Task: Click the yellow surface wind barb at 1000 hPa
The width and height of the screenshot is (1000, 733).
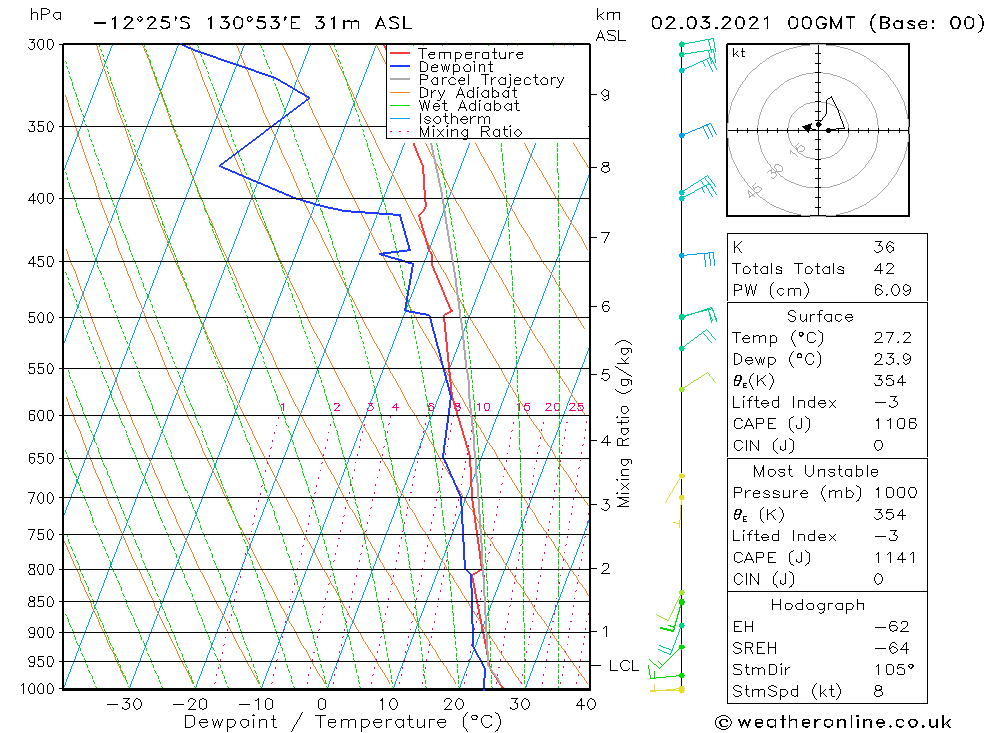Action: 666,689
